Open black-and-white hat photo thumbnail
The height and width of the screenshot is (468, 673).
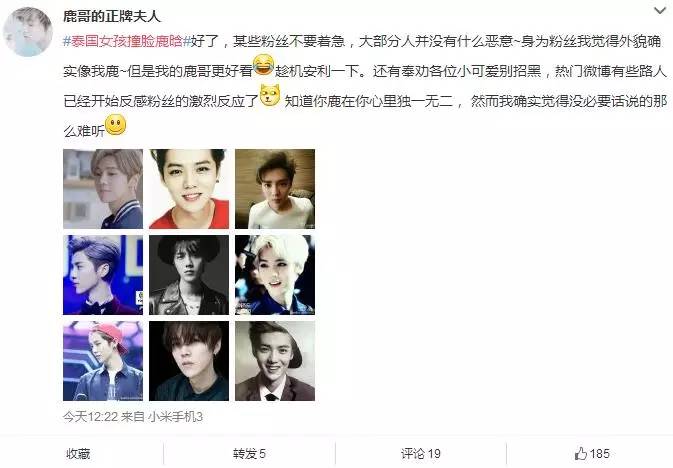(x=189, y=275)
